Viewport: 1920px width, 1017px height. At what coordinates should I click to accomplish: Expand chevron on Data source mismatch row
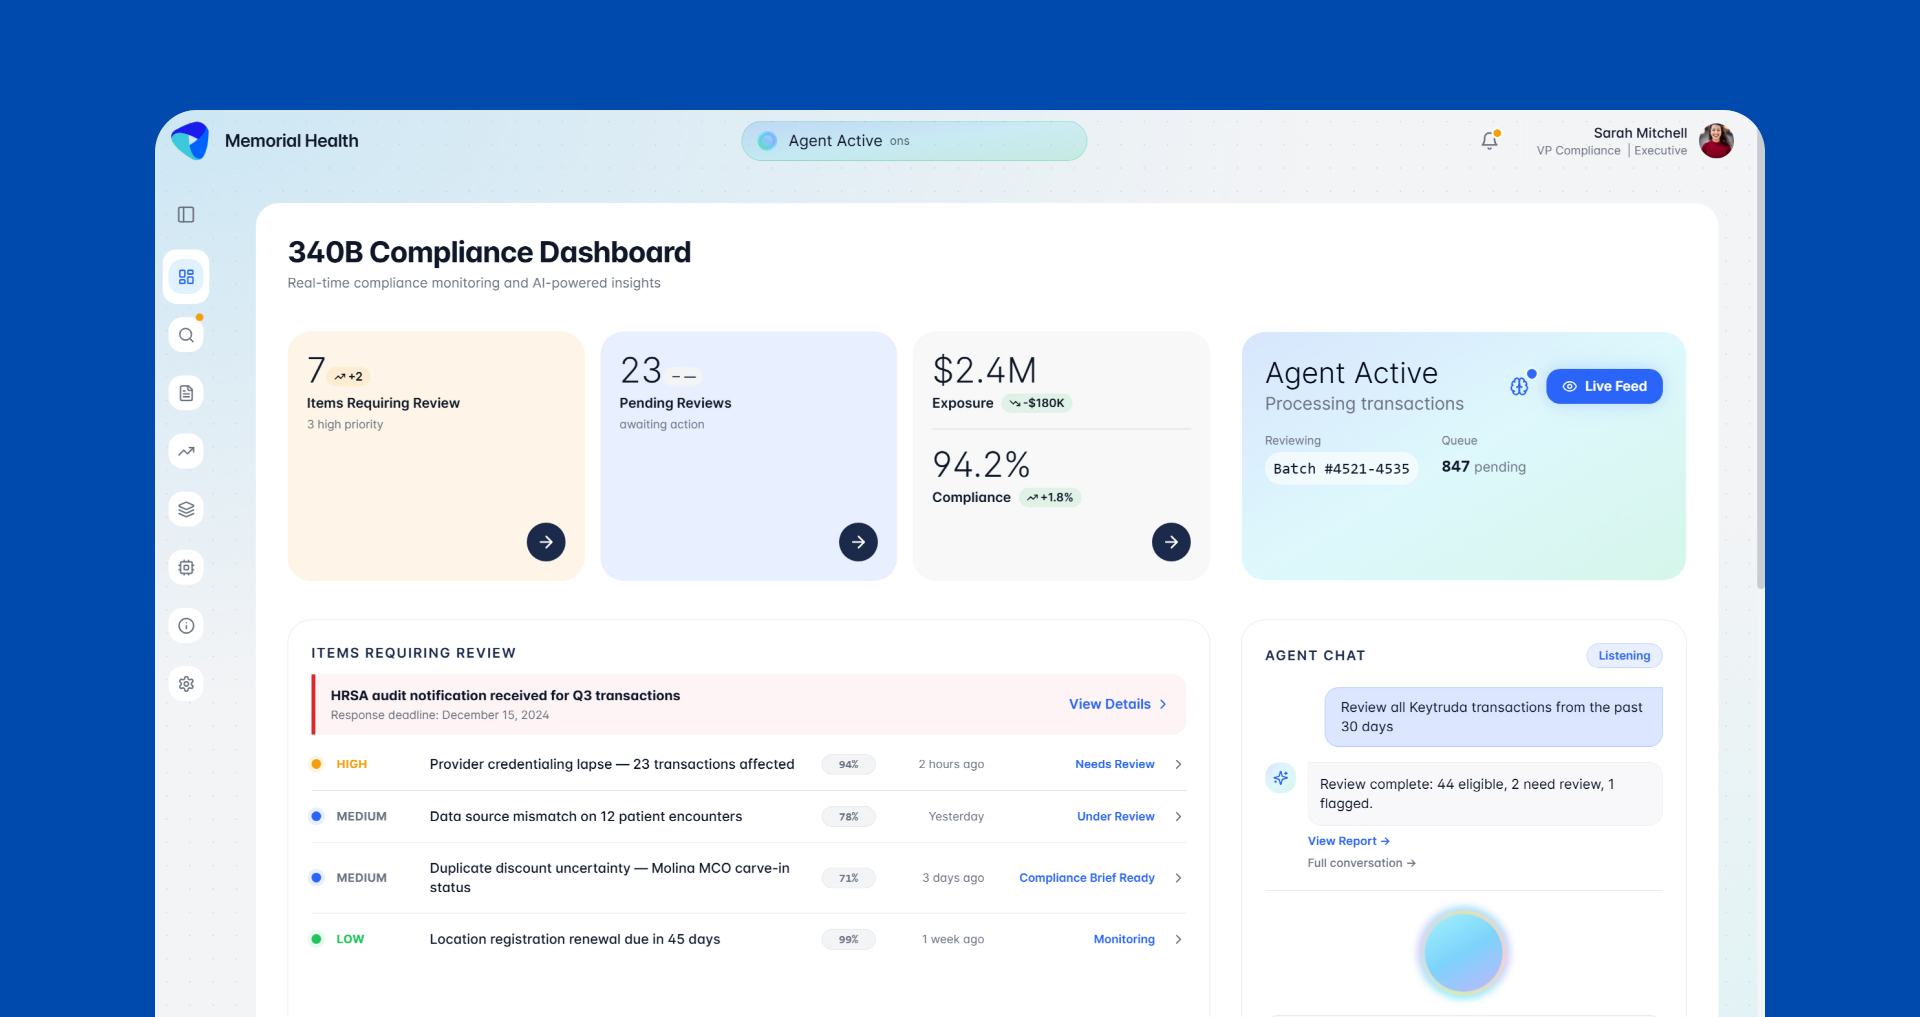point(1179,817)
